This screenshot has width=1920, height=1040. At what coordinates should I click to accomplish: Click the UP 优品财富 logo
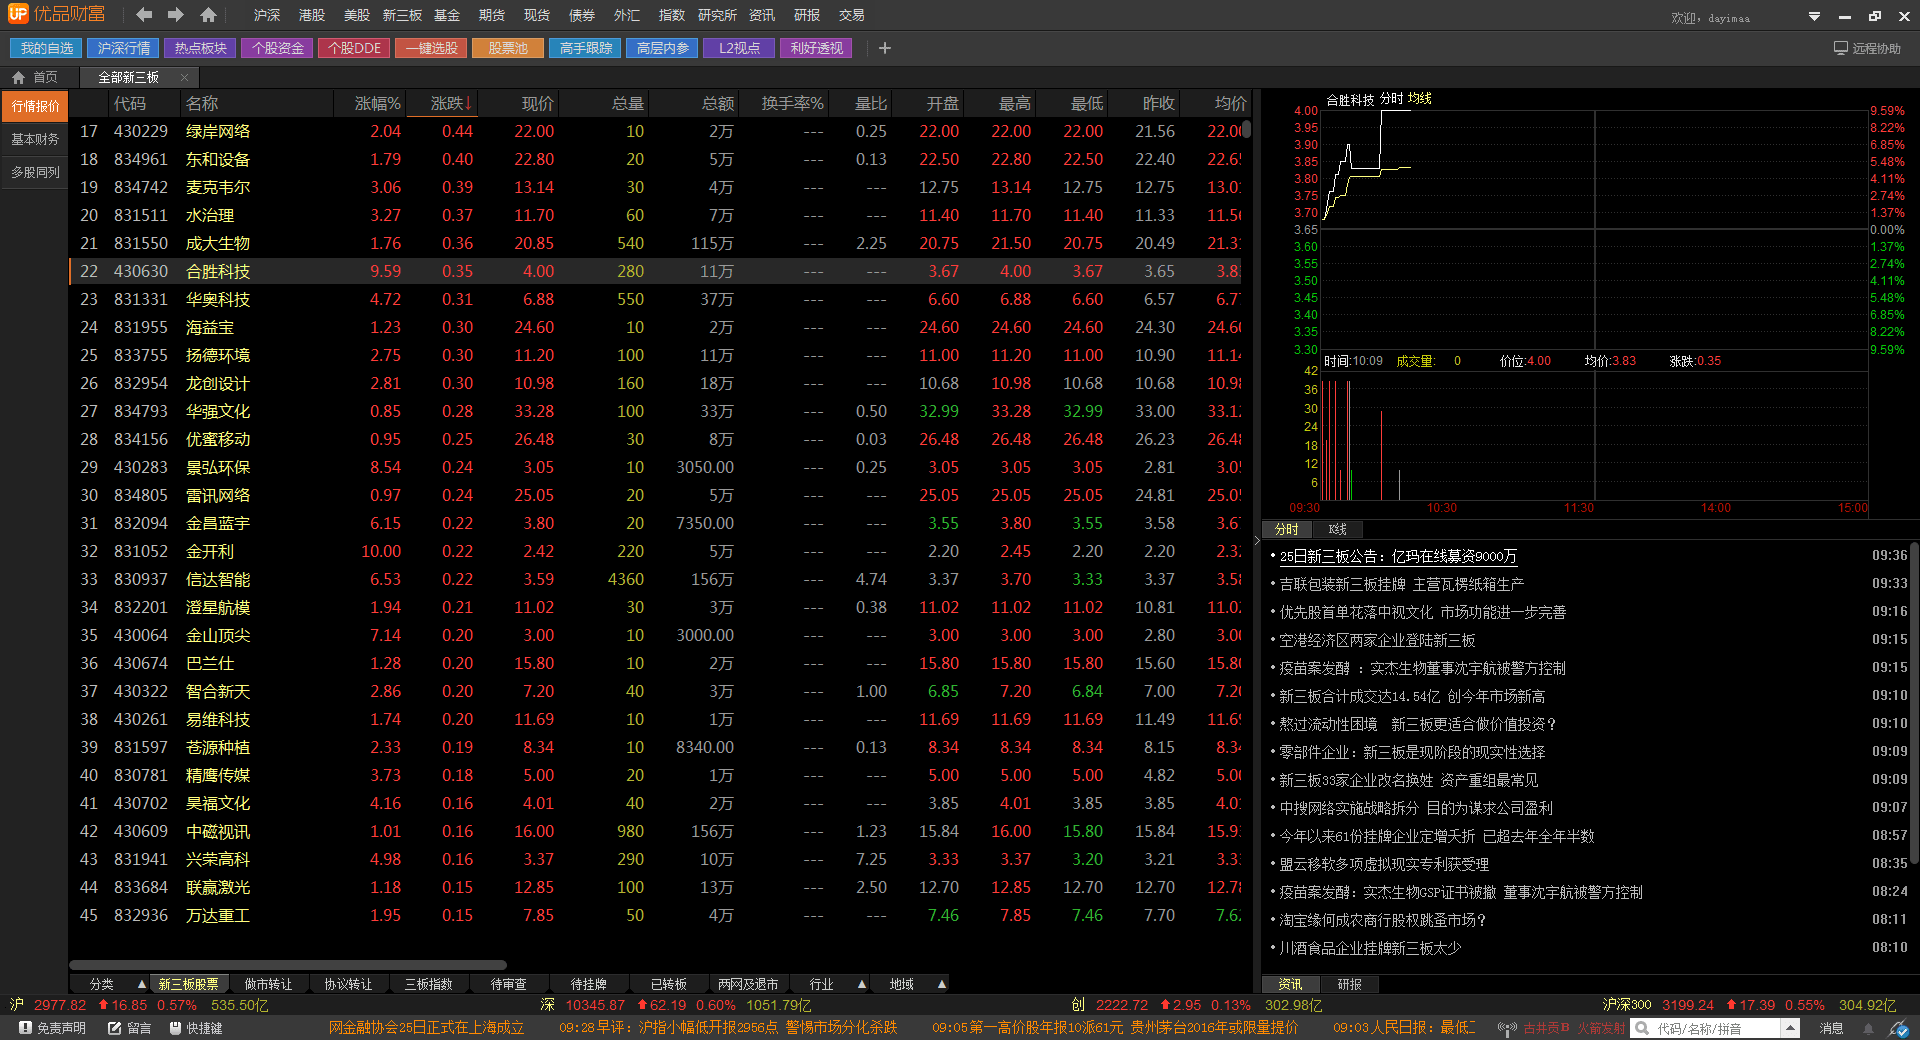pos(57,14)
